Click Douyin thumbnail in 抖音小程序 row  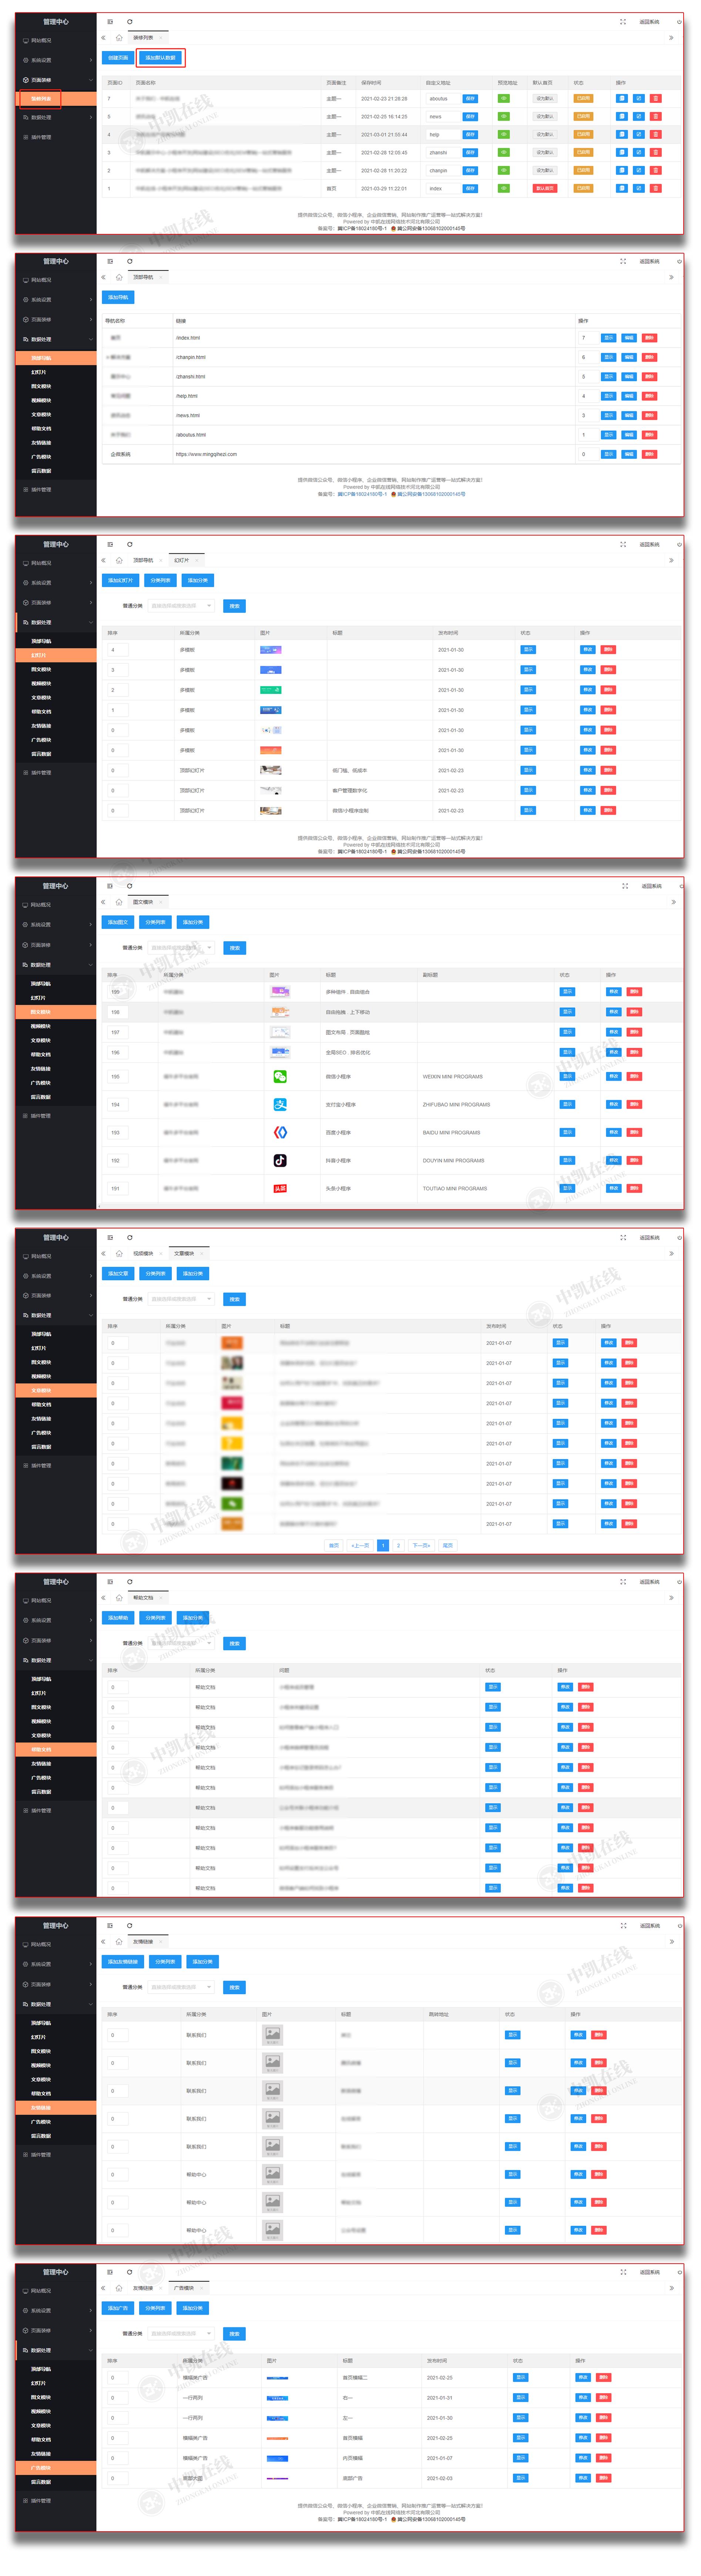(280, 1161)
